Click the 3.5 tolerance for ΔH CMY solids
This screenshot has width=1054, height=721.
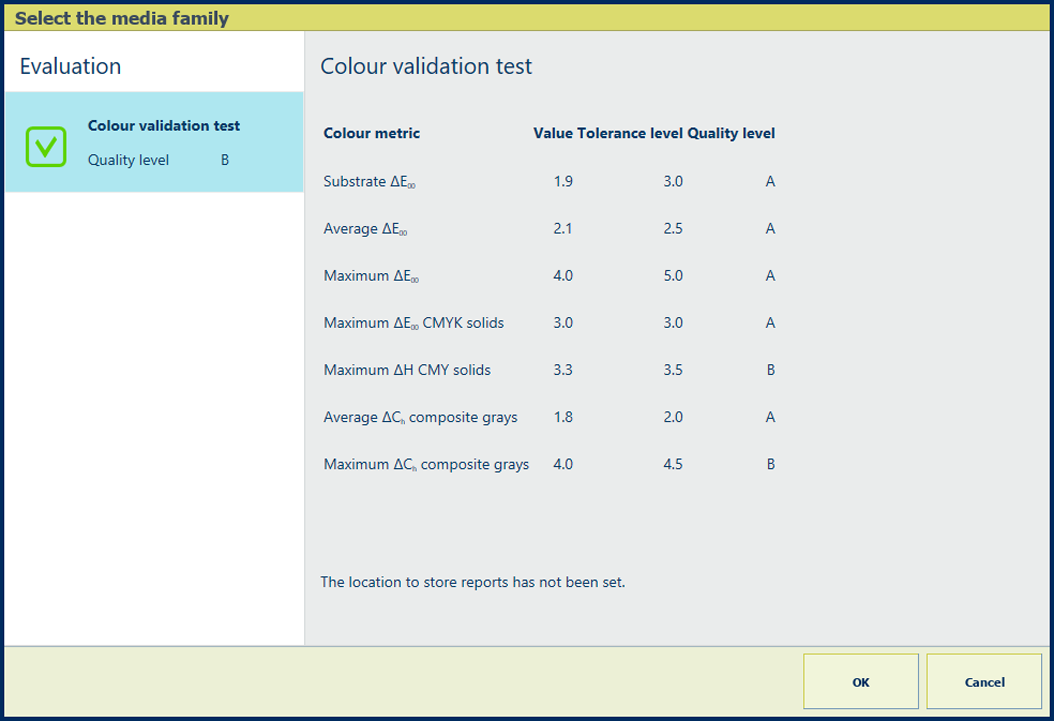[672, 370]
